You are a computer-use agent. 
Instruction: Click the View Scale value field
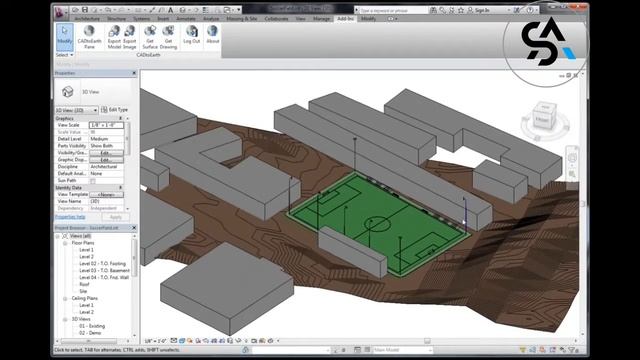click(x=106, y=125)
